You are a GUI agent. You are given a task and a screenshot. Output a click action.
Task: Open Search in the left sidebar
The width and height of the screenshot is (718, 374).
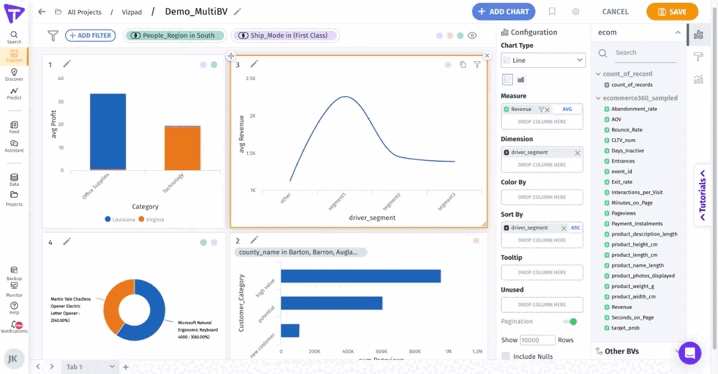(14, 37)
